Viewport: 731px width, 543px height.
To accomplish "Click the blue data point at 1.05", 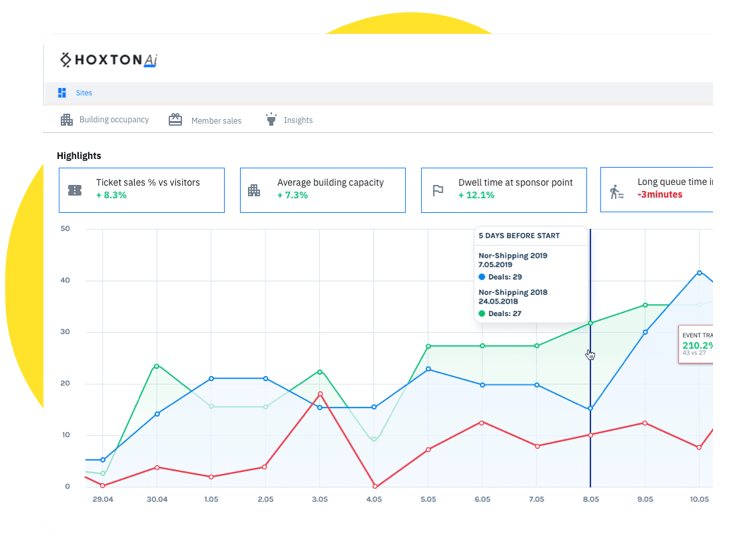I will [211, 378].
